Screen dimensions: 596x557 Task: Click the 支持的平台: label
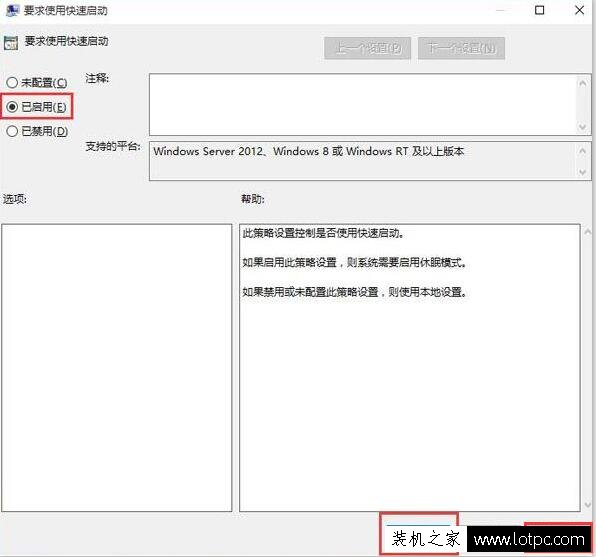pyautogui.click(x=113, y=146)
